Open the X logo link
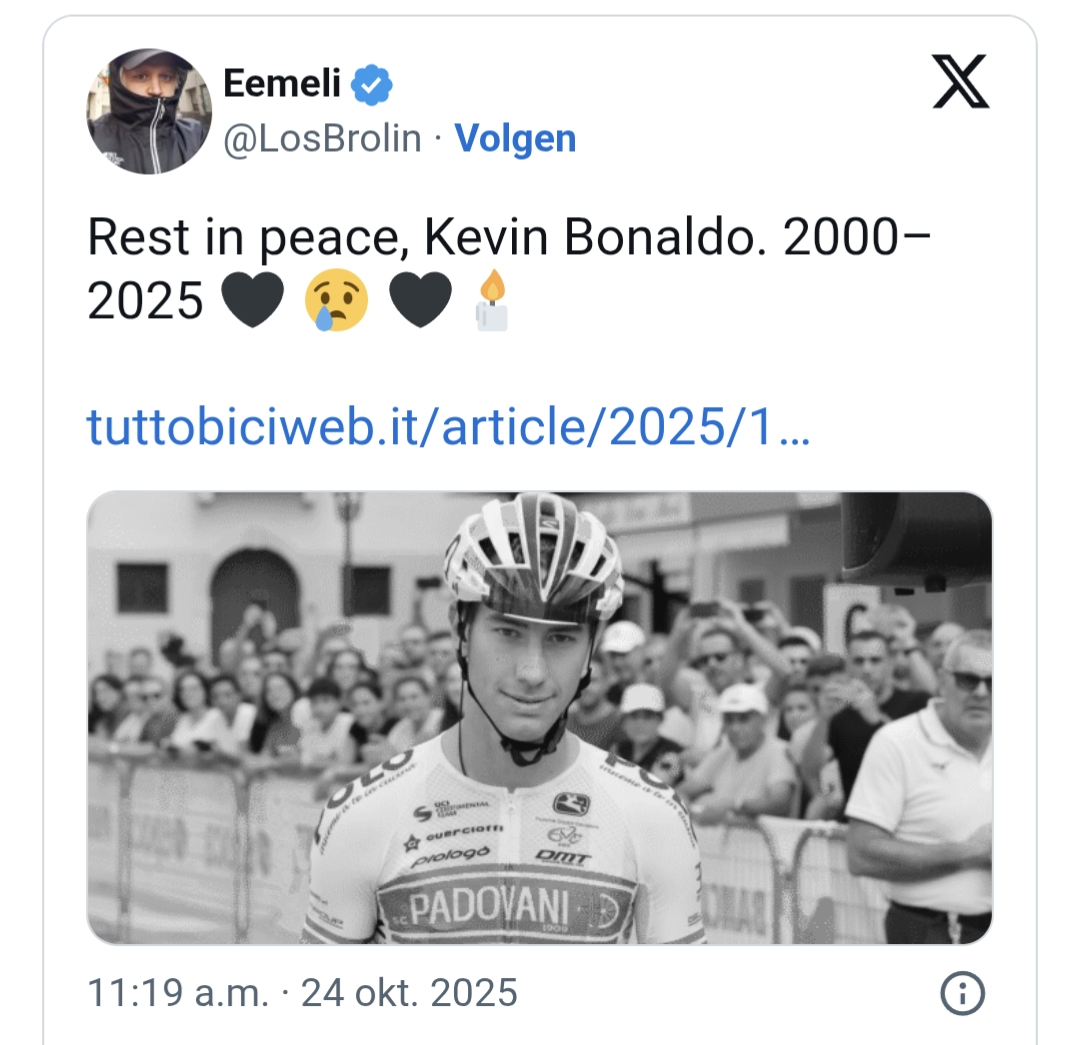Image resolution: width=1080 pixels, height=1045 pixels. point(960,84)
